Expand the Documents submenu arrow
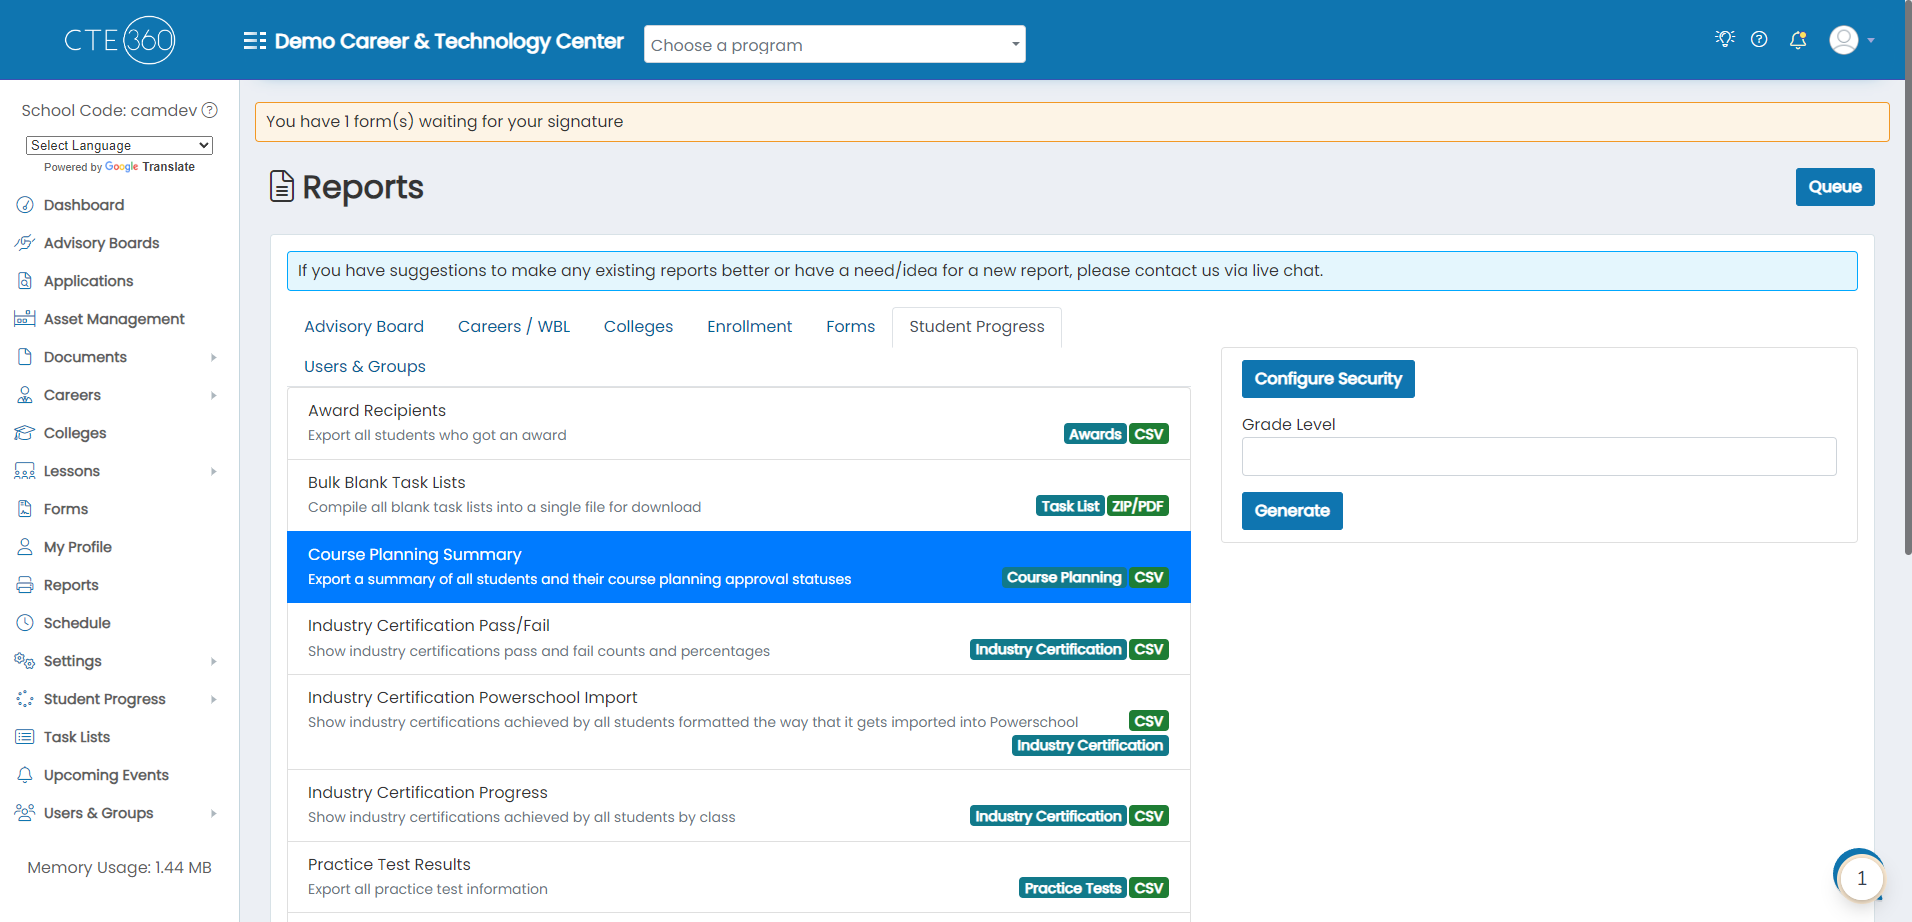This screenshot has height=922, width=1912. [213, 357]
